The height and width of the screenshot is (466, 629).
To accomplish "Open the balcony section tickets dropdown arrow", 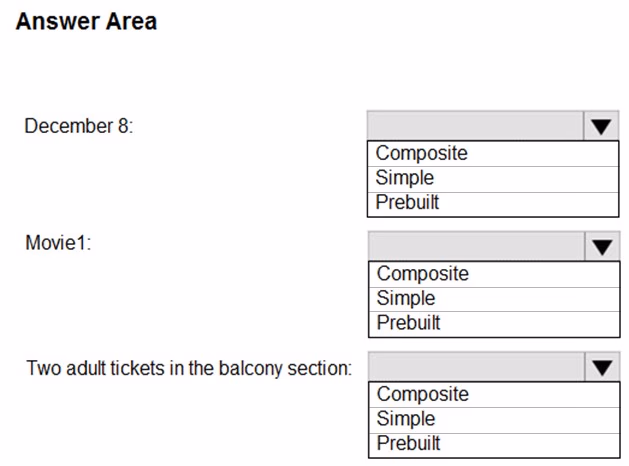I will [x=602, y=367].
